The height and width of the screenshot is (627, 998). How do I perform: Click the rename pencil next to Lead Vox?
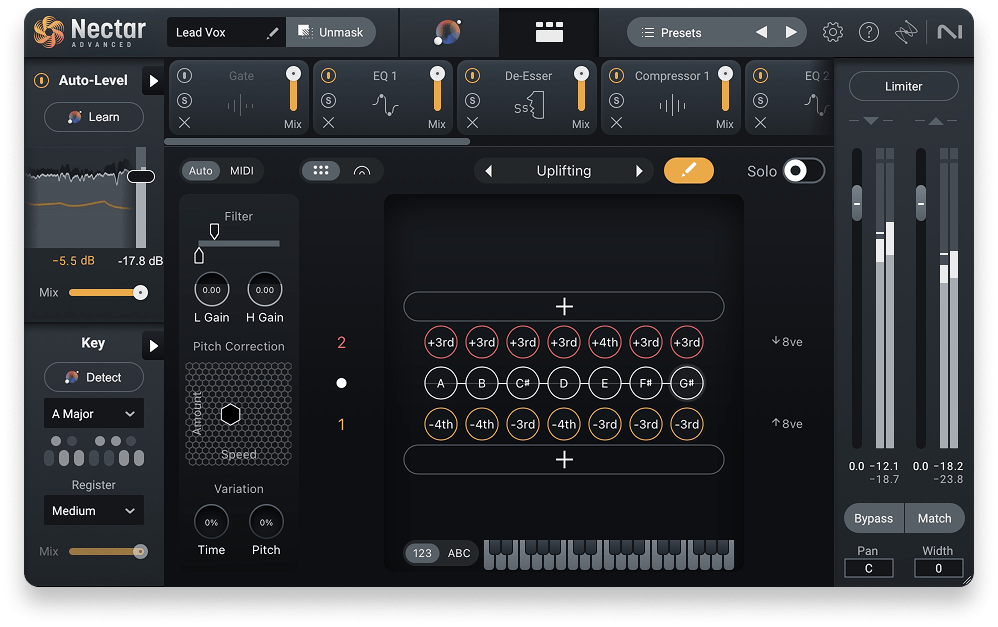[x=272, y=33]
